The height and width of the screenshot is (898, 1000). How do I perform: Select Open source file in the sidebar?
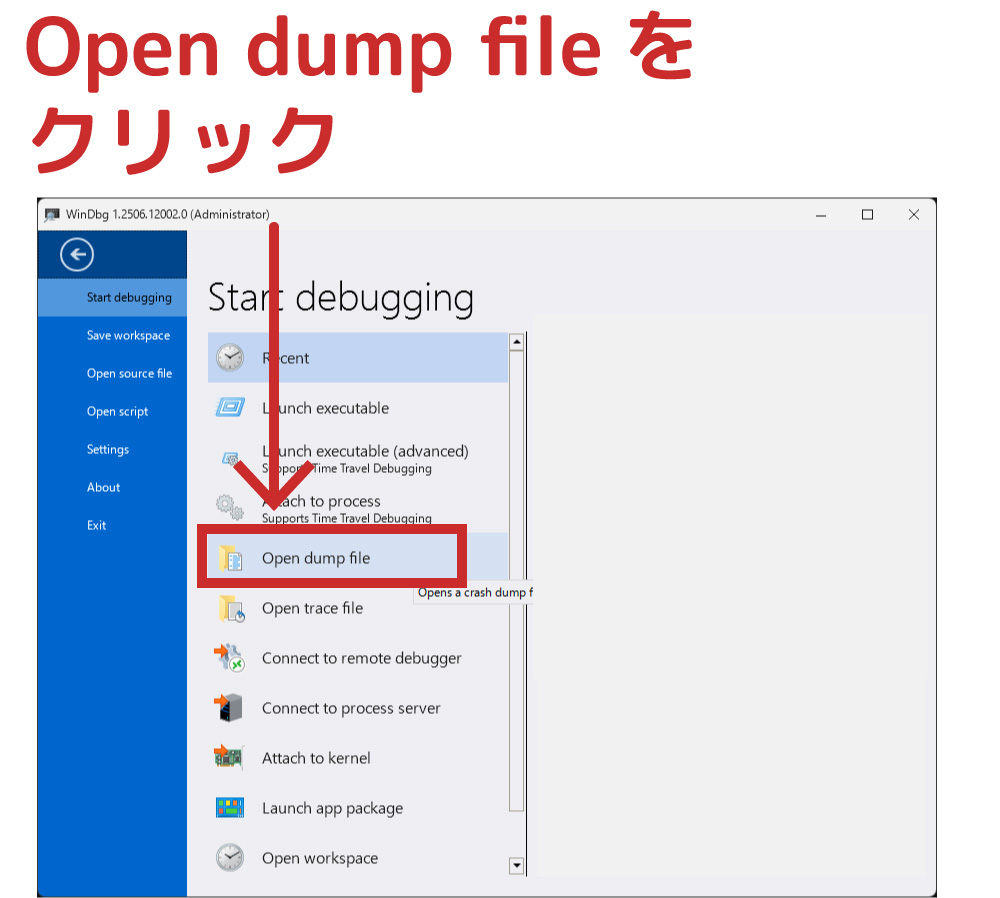click(x=129, y=373)
